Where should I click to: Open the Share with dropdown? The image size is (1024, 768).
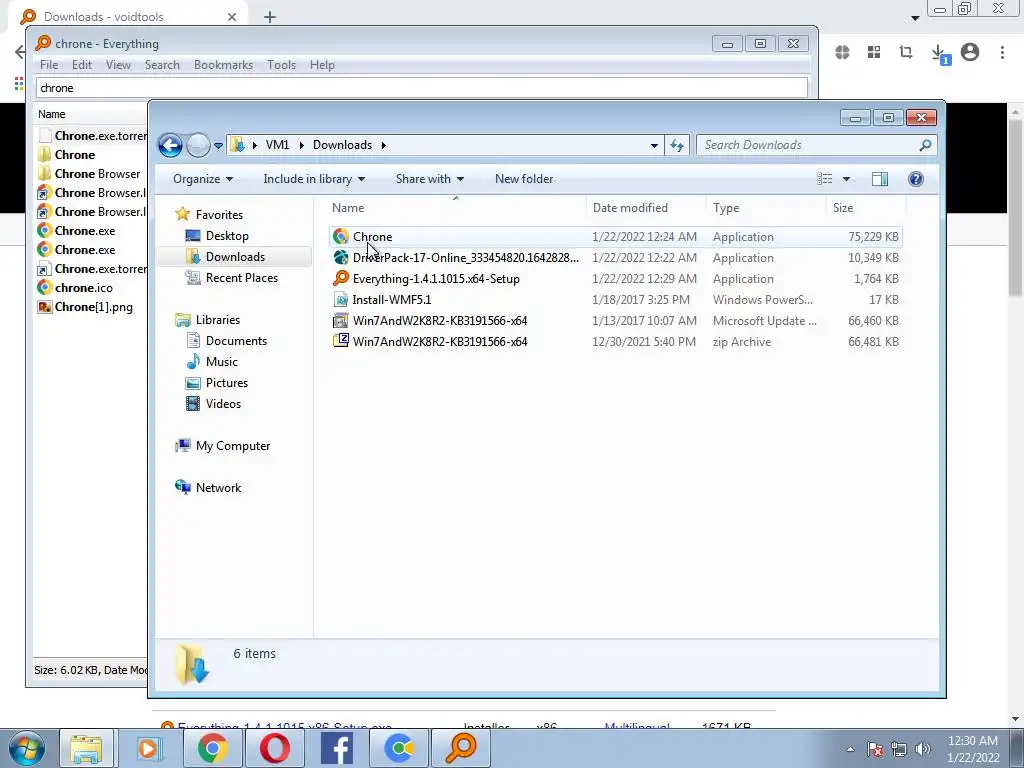coord(429,179)
